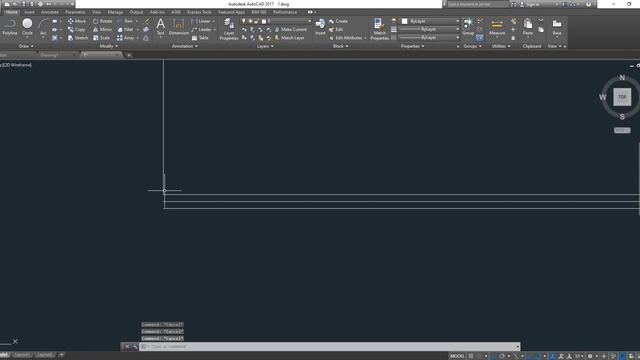Choose the Leader annotation tool
The height and width of the screenshot is (360, 640).
pyautogui.click(x=202, y=29)
